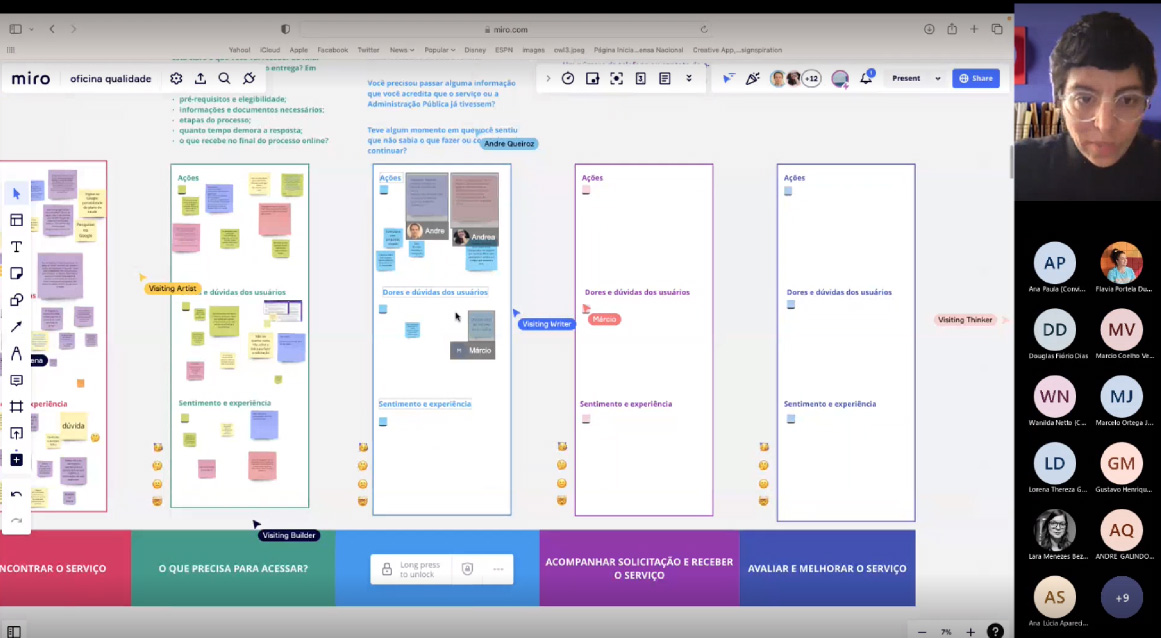Open the timer in collaboration toolbar
1161x638 pixels.
[568, 78]
